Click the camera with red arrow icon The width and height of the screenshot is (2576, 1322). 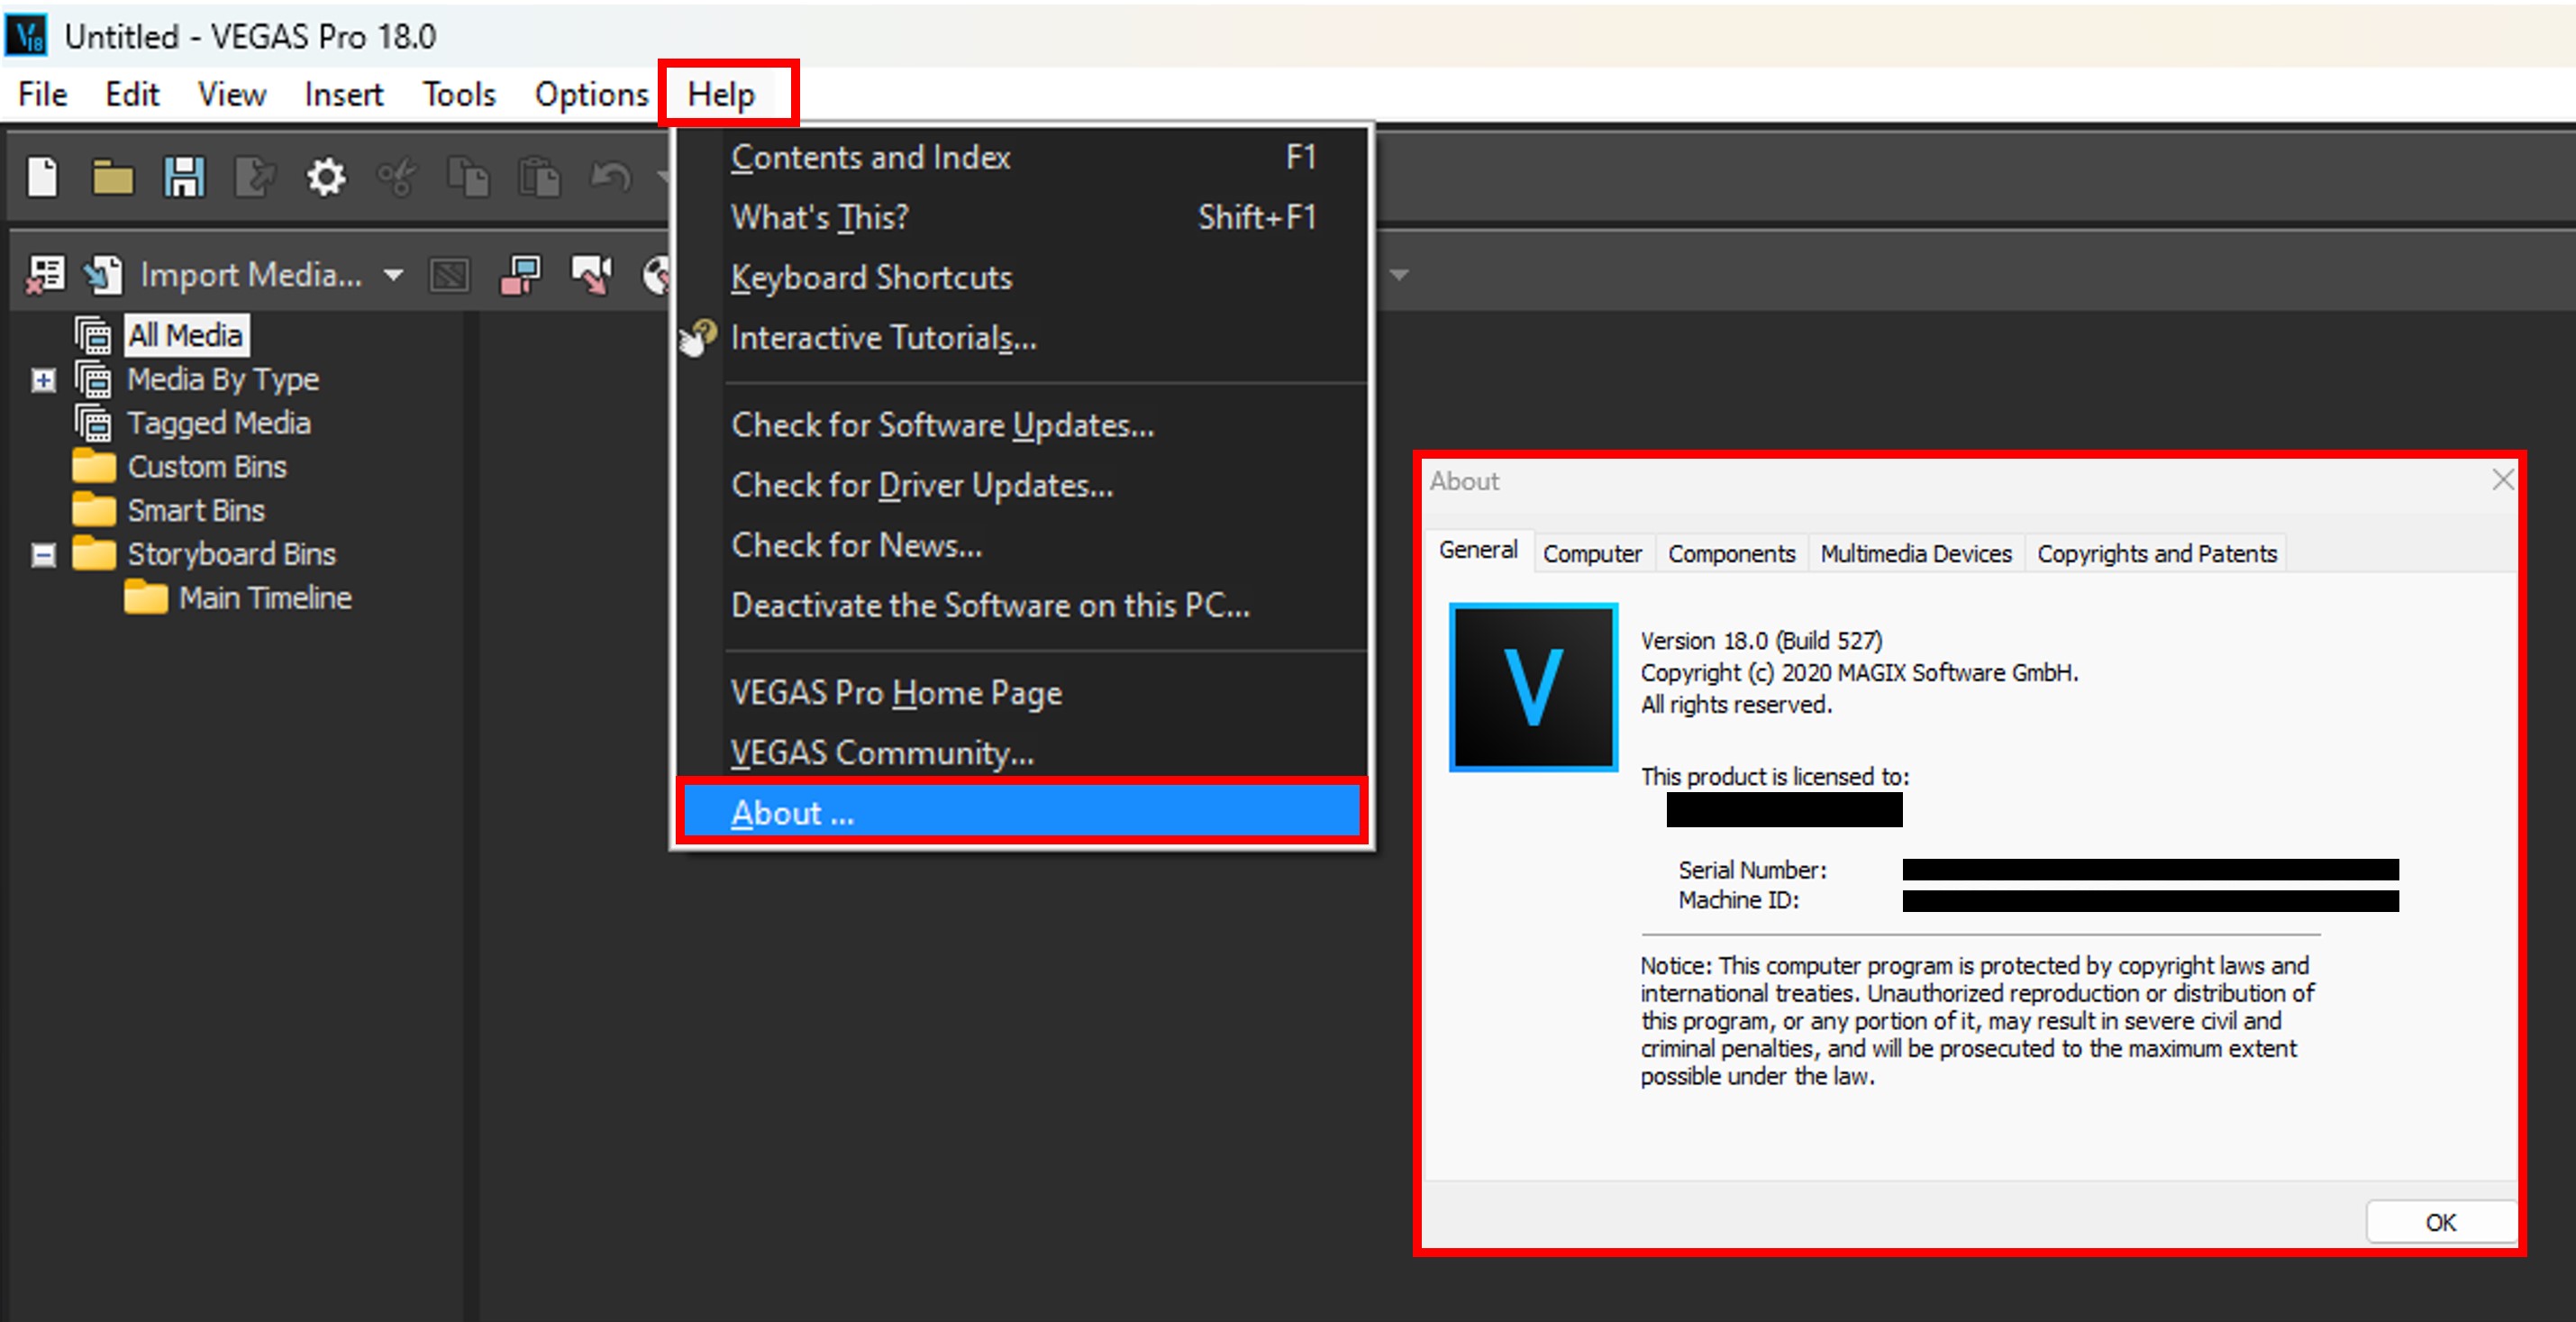click(592, 274)
